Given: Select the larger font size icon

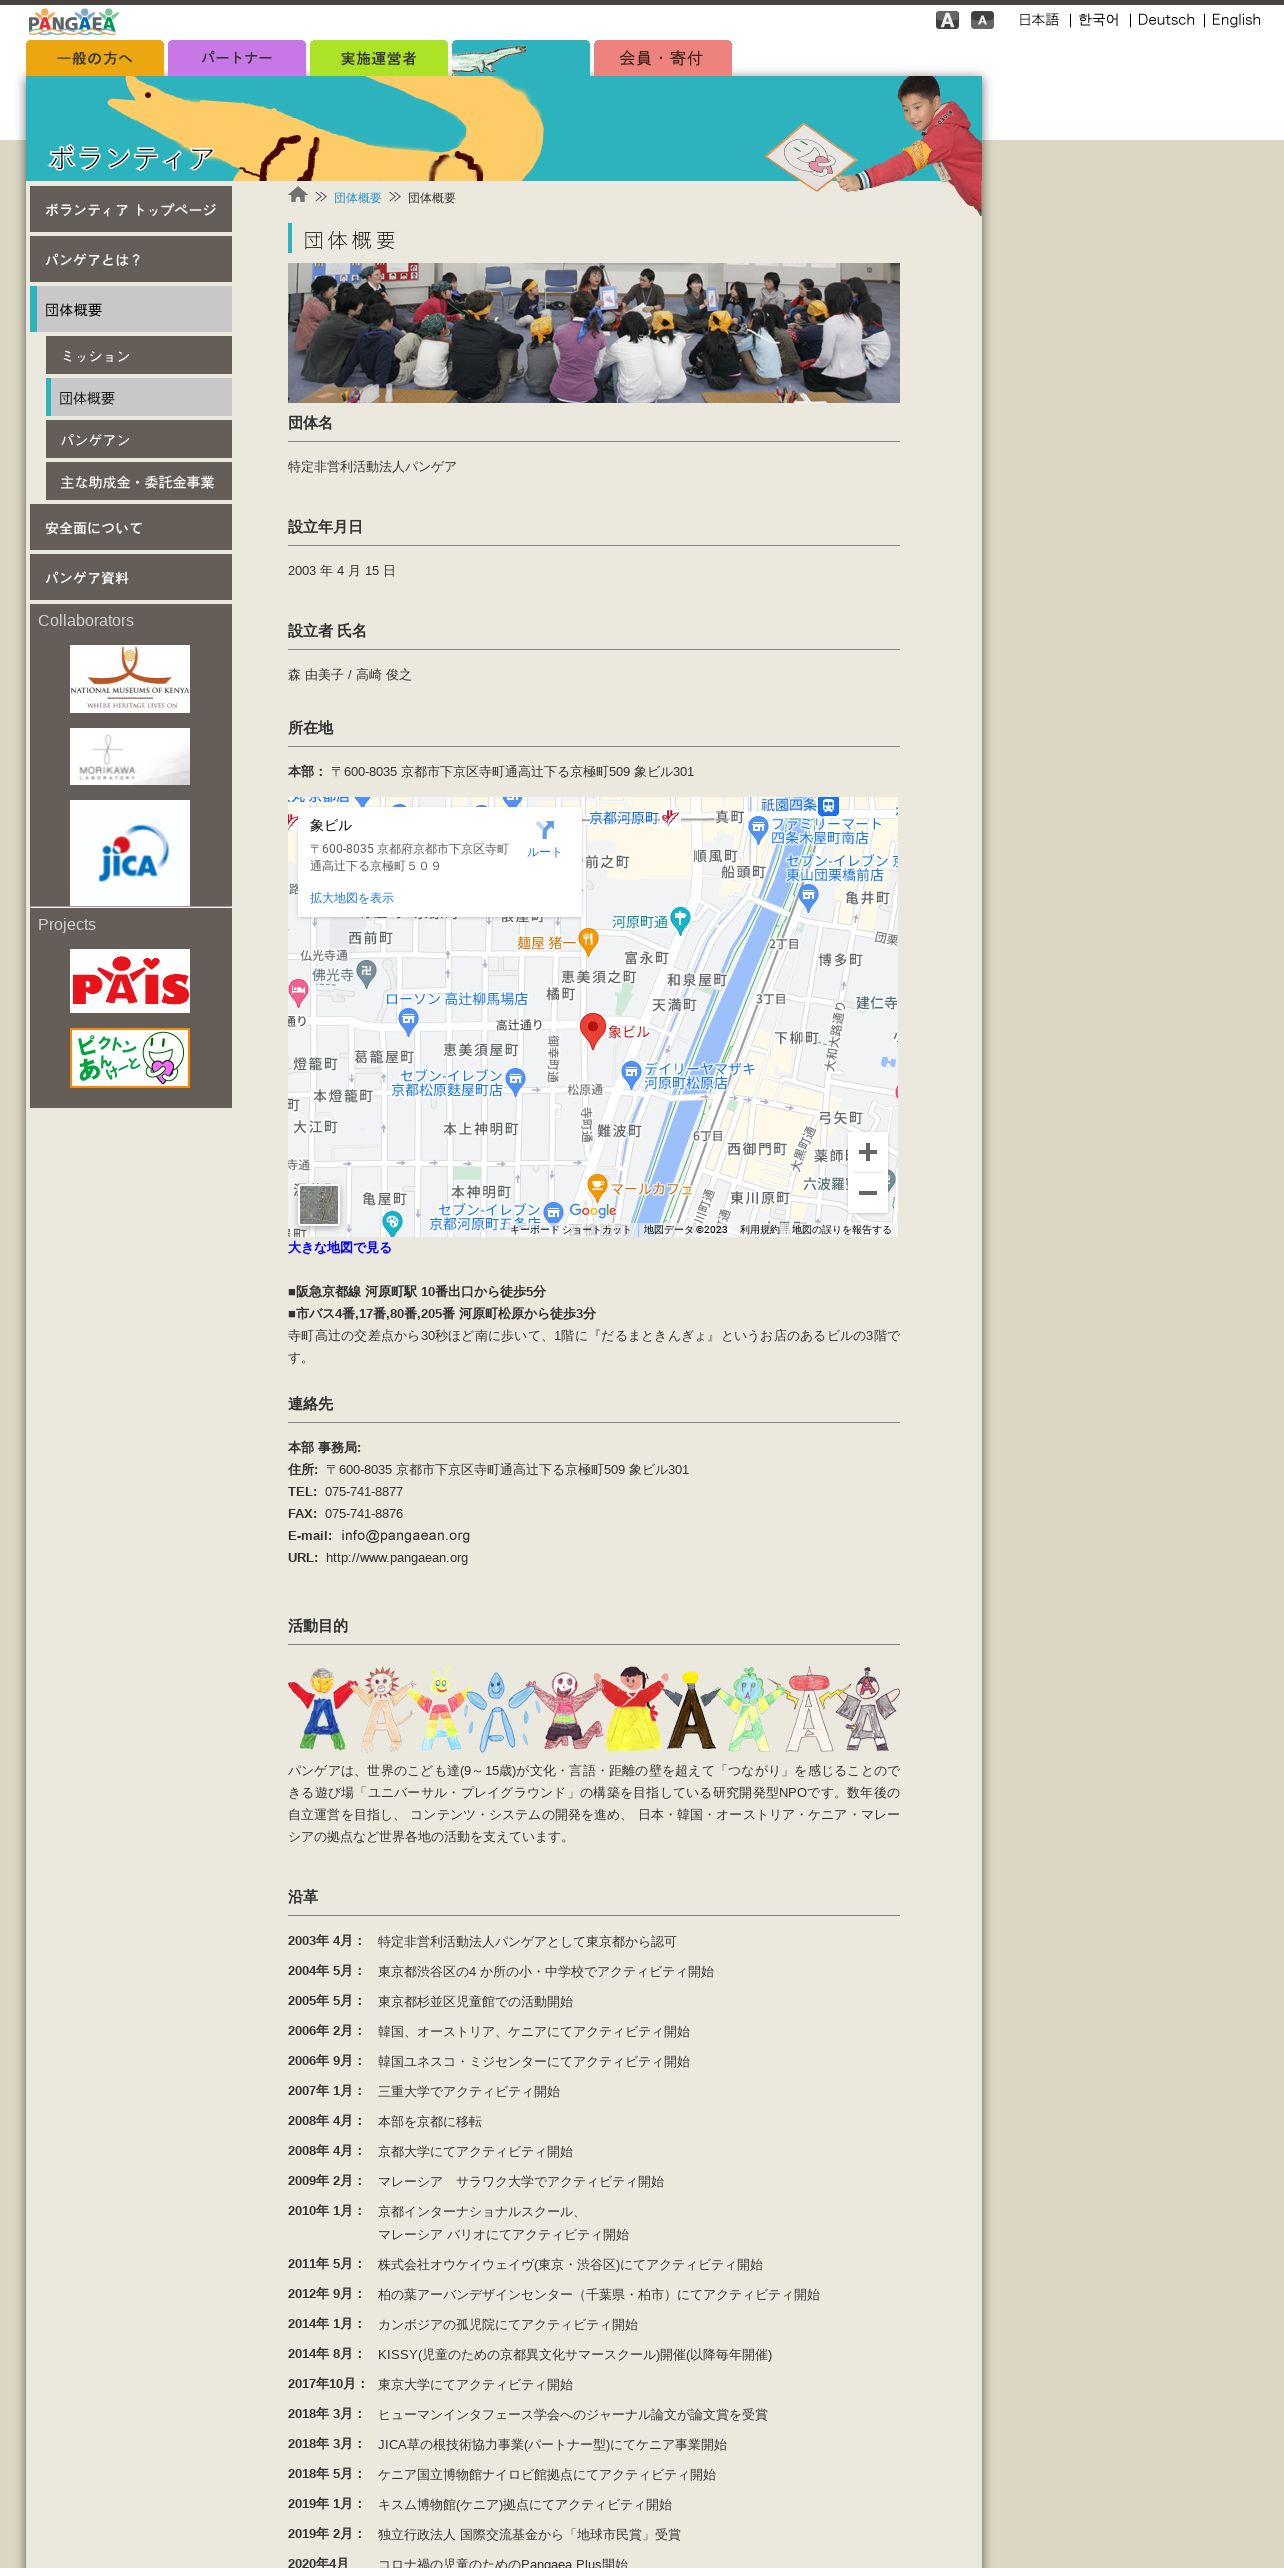Looking at the screenshot, I should (947, 20).
